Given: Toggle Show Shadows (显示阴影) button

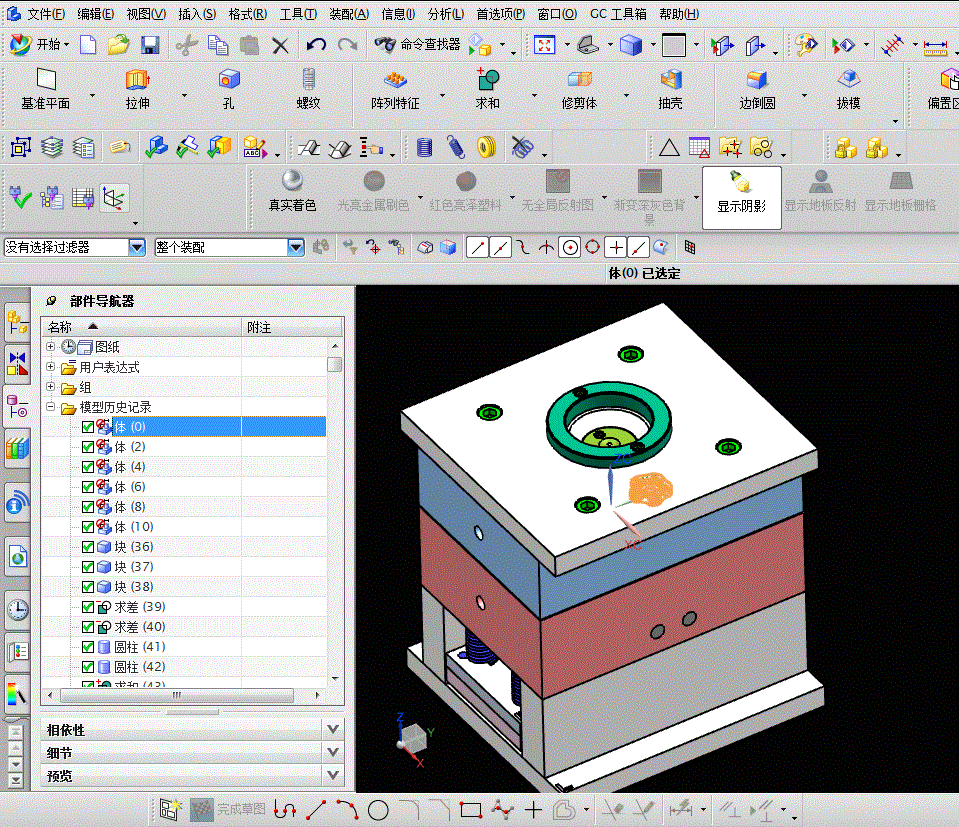Looking at the screenshot, I should [x=741, y=198].
